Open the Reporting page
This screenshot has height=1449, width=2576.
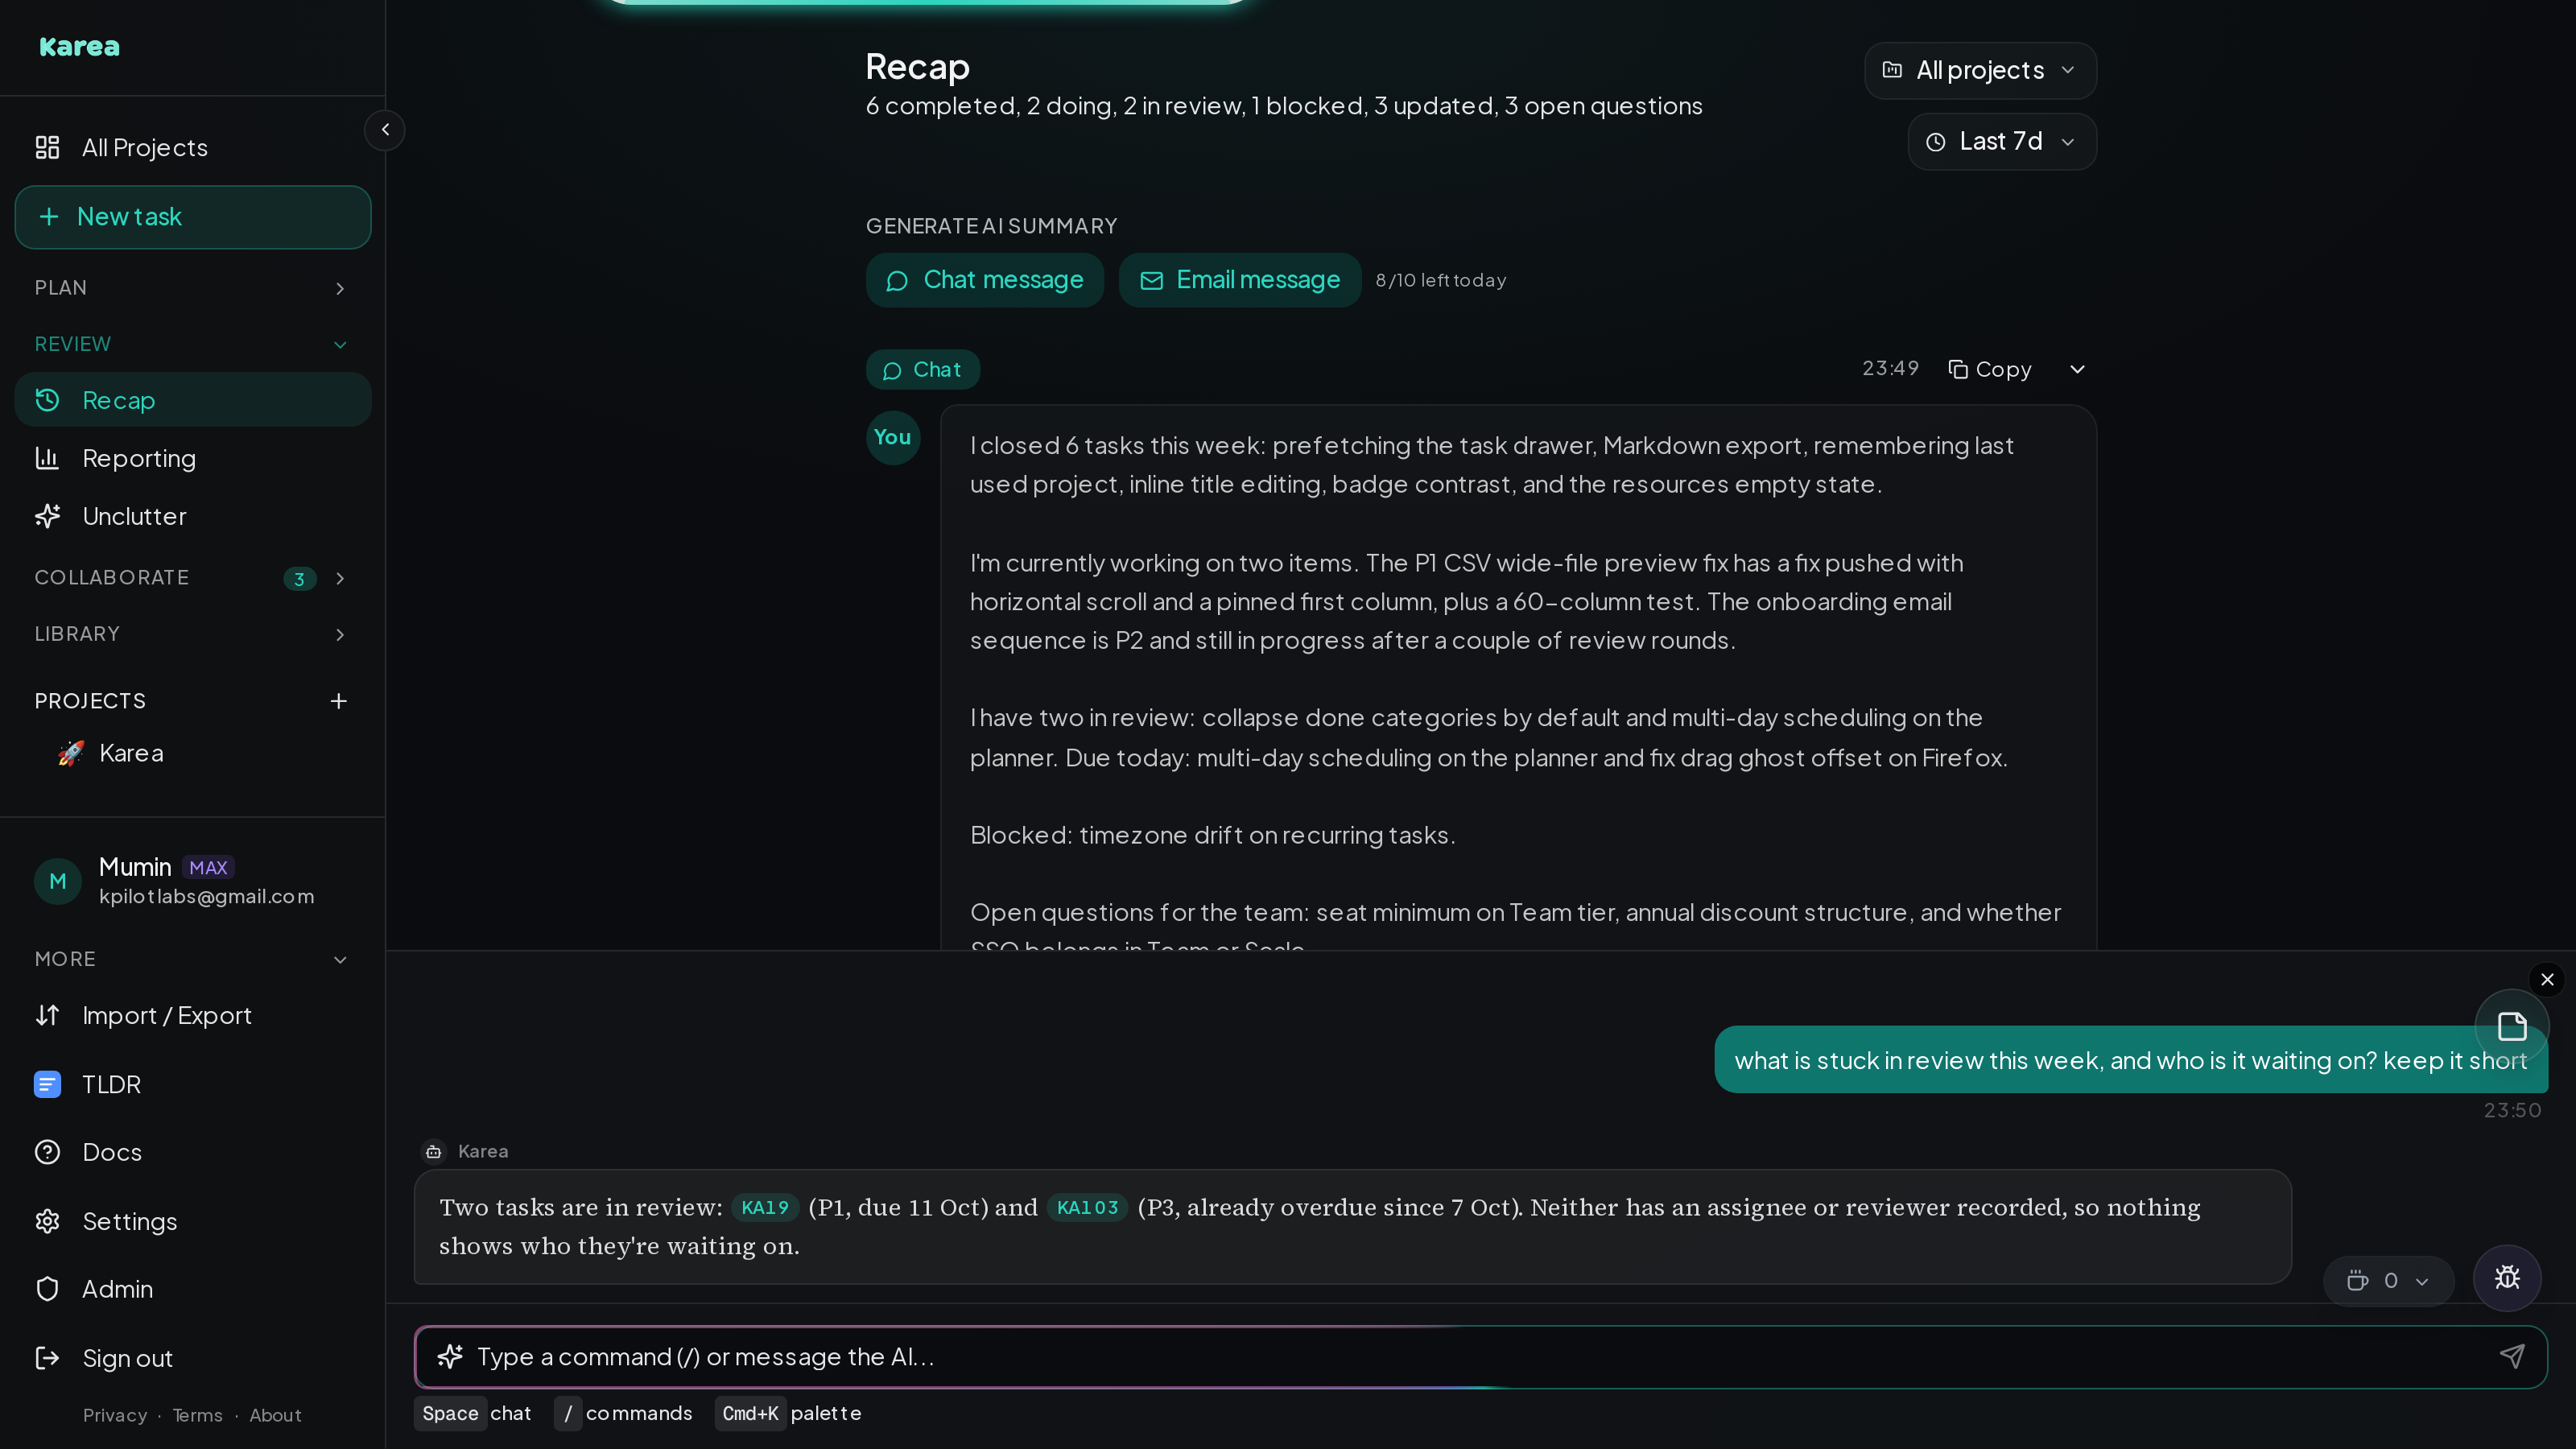point(193,458)
